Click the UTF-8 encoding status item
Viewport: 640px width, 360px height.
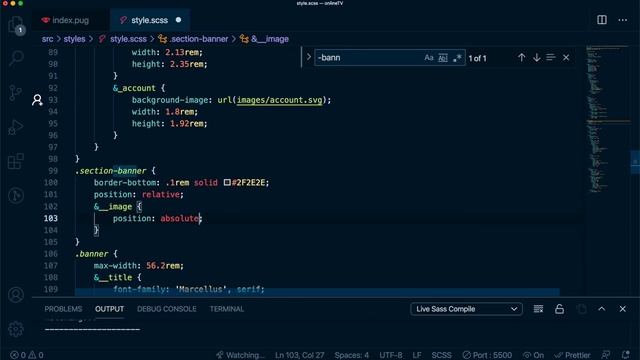391,355
